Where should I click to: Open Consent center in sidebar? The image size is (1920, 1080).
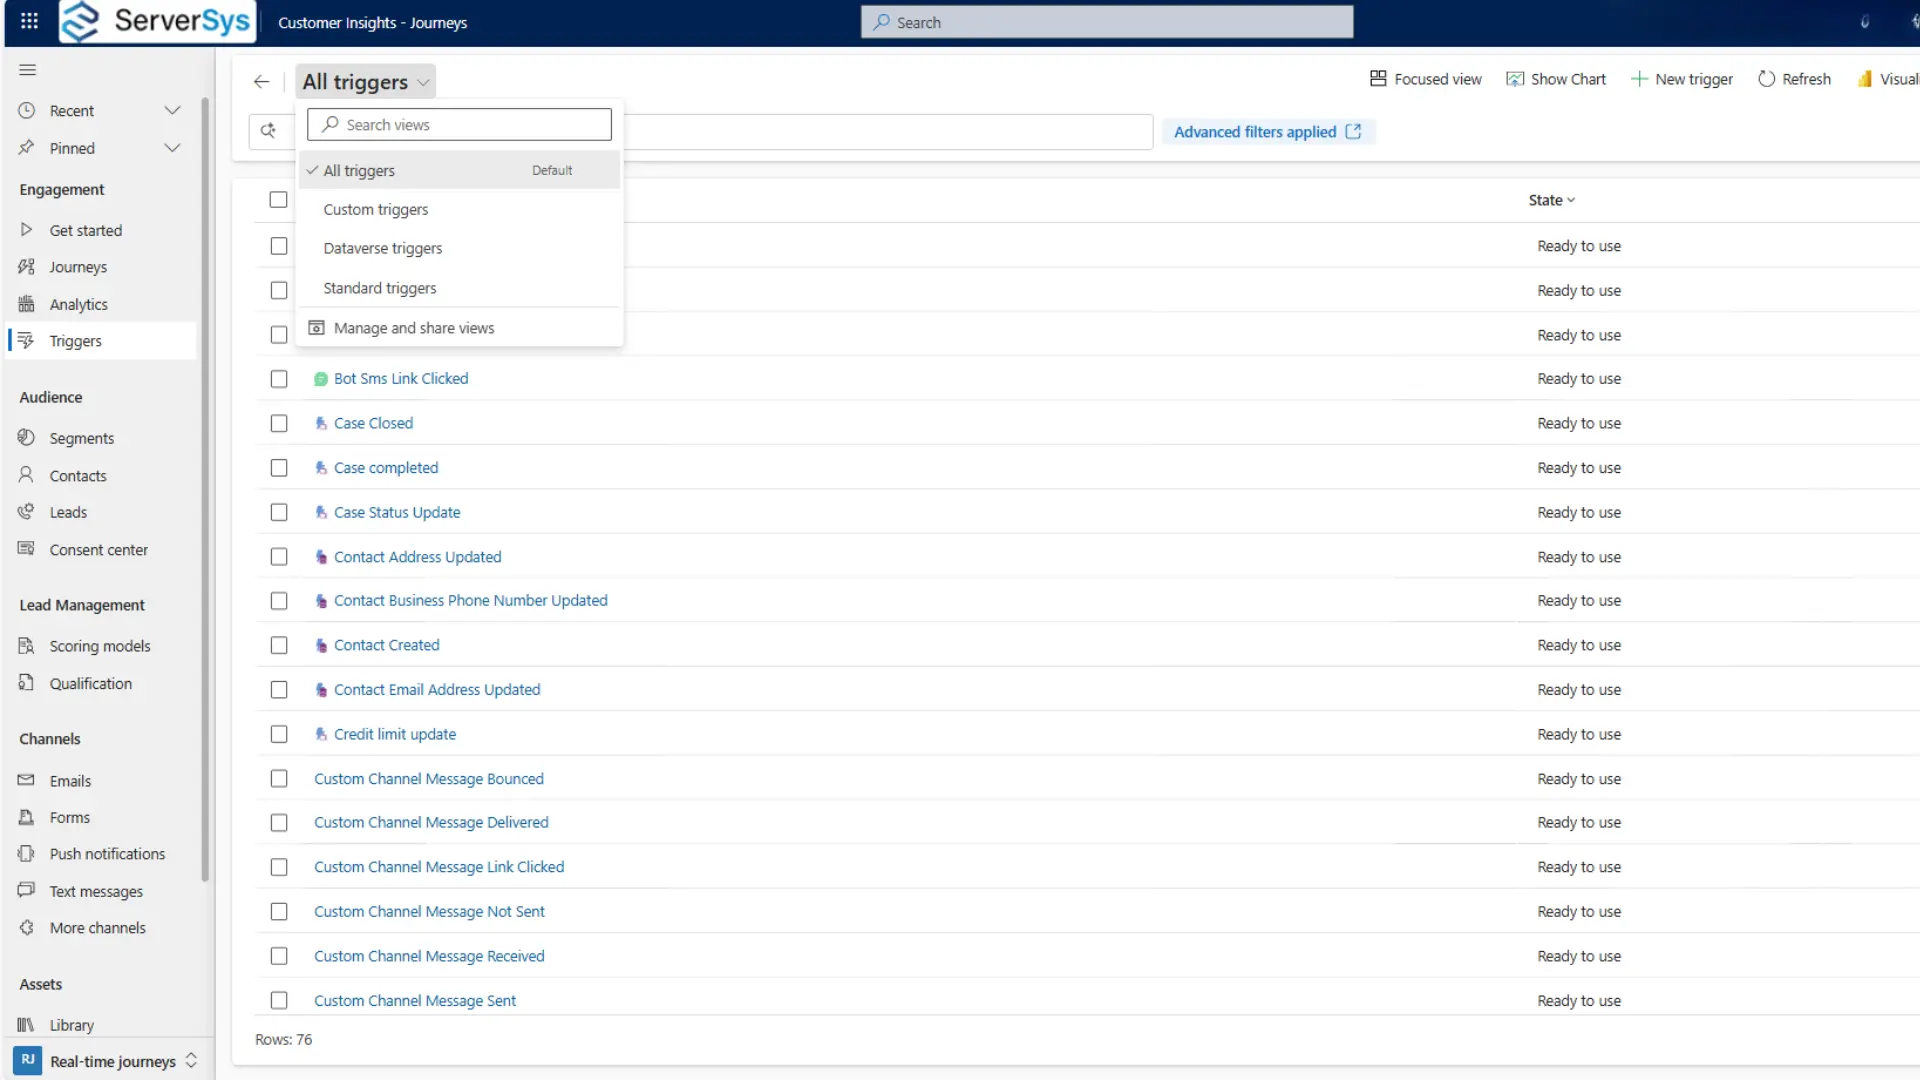(x=98, y=550)
